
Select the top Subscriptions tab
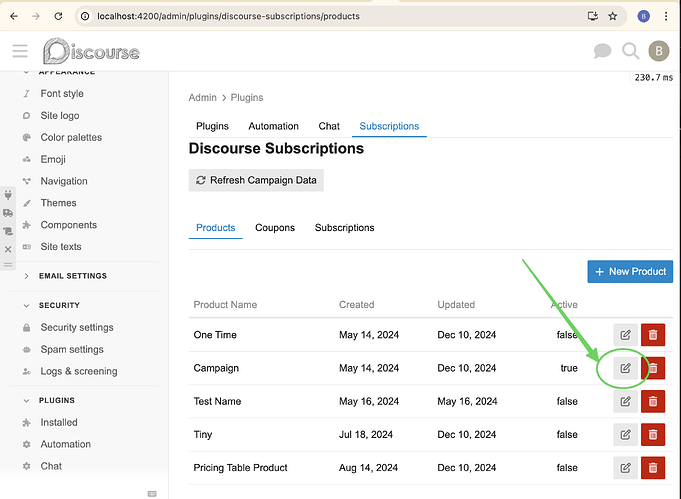(x=389, y=126)
